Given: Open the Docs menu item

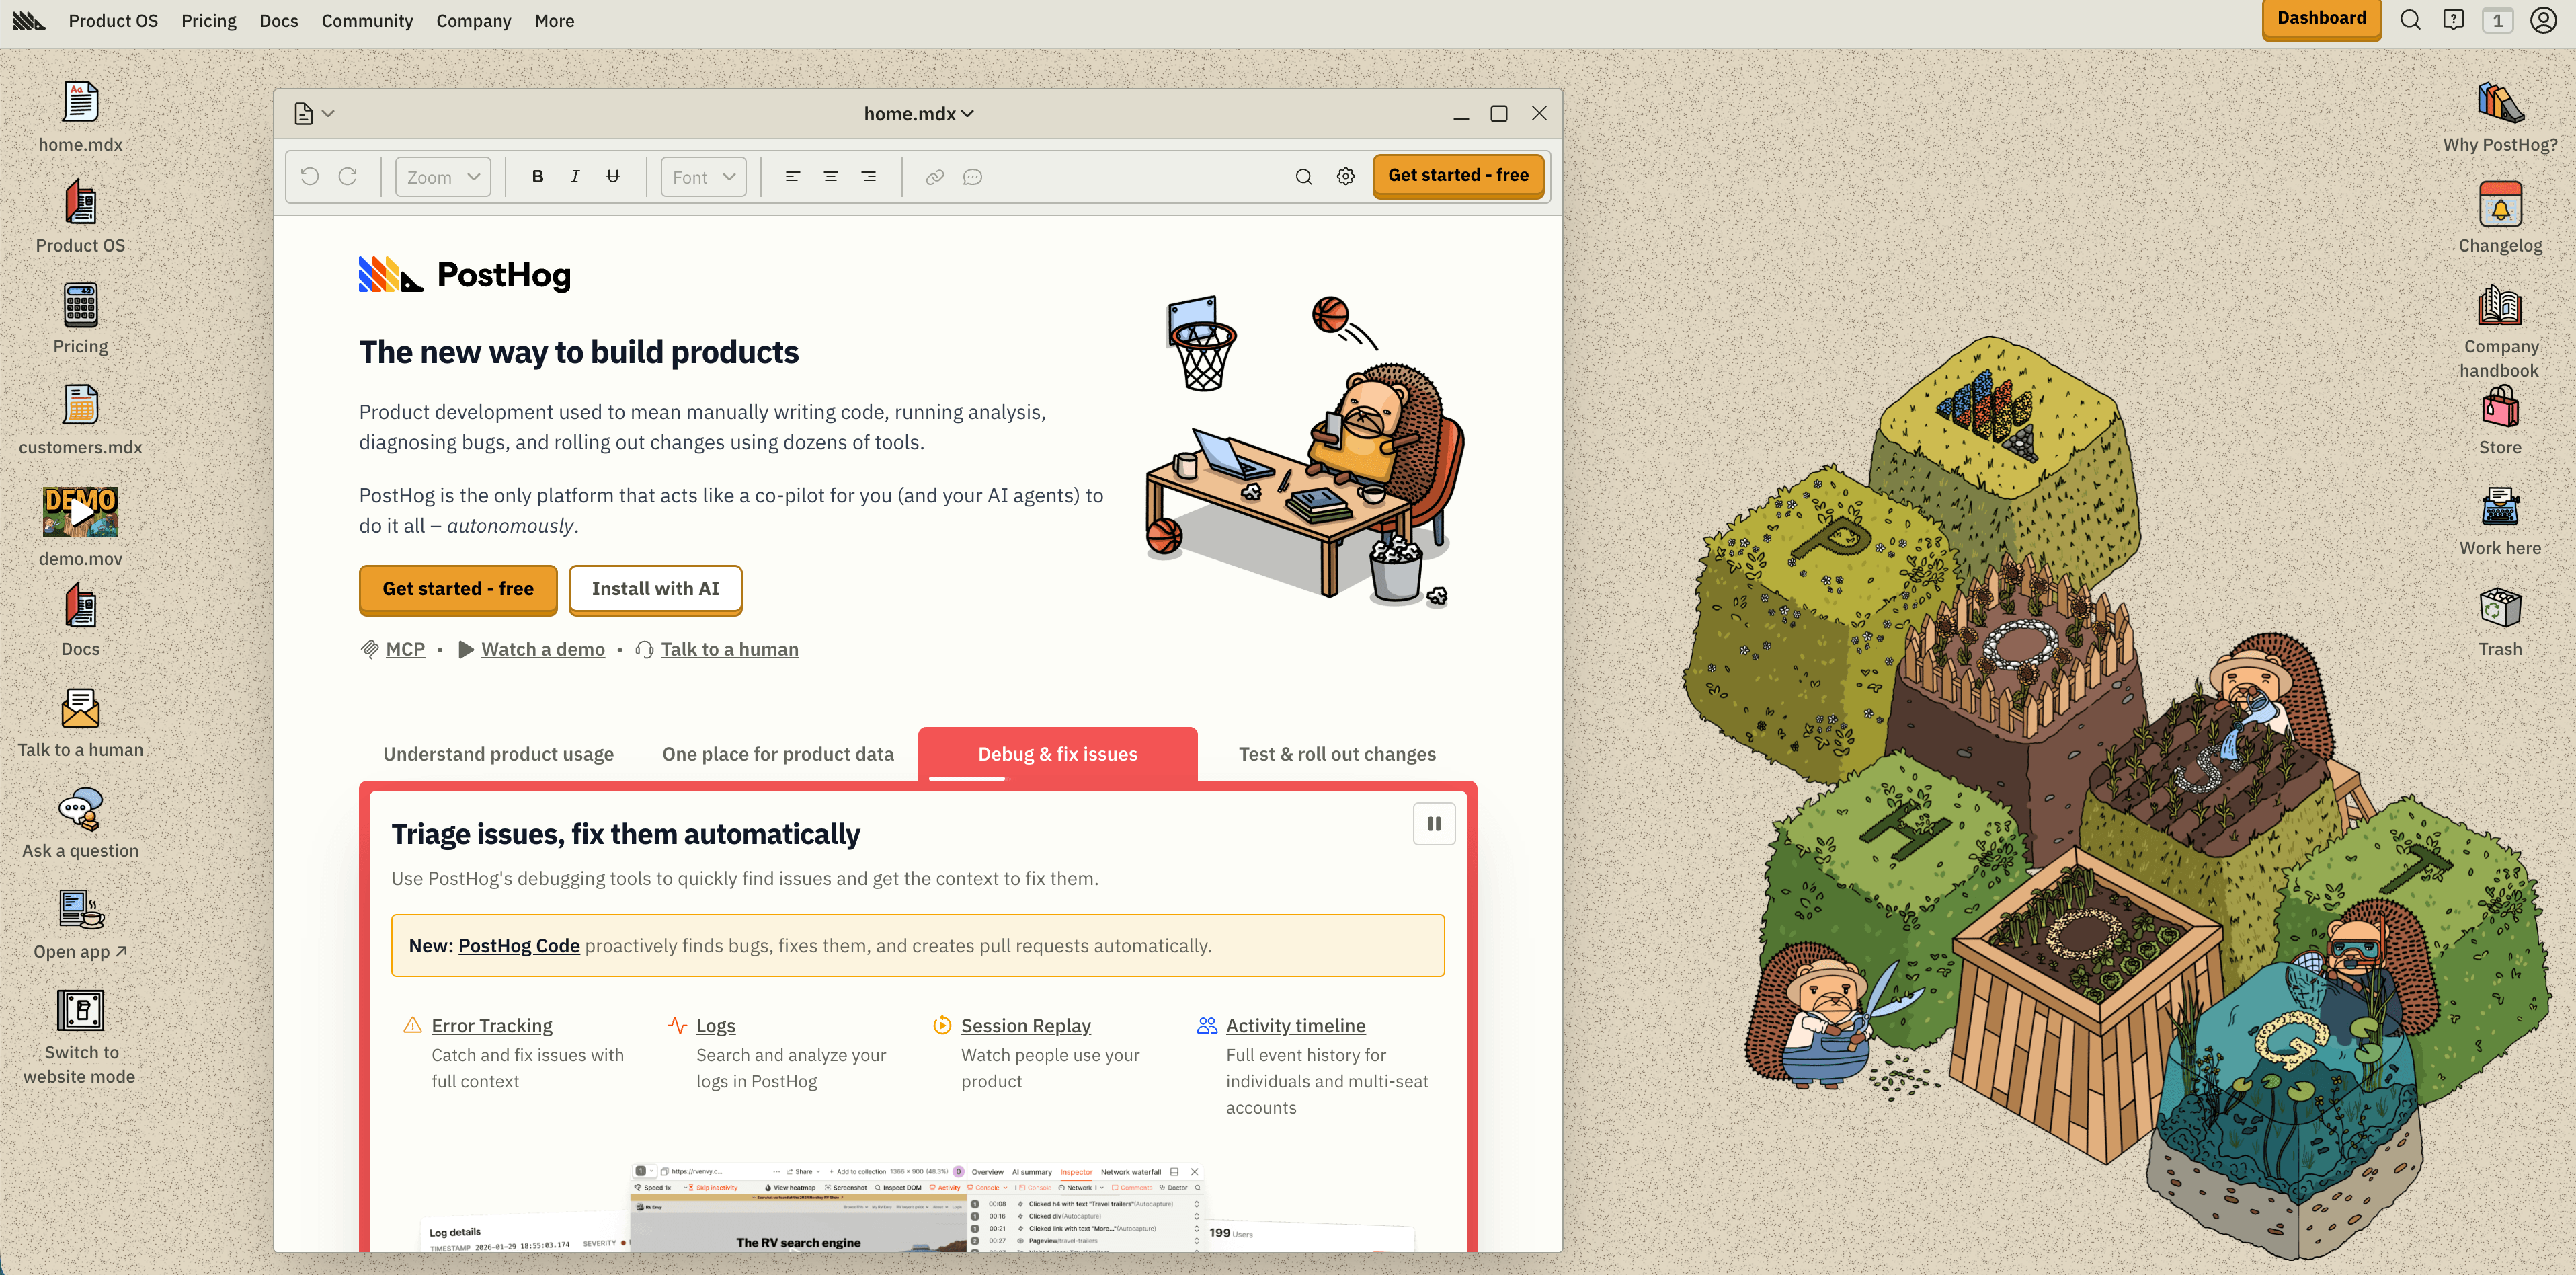Looking at the screenshot, I should tap(279, 20).
